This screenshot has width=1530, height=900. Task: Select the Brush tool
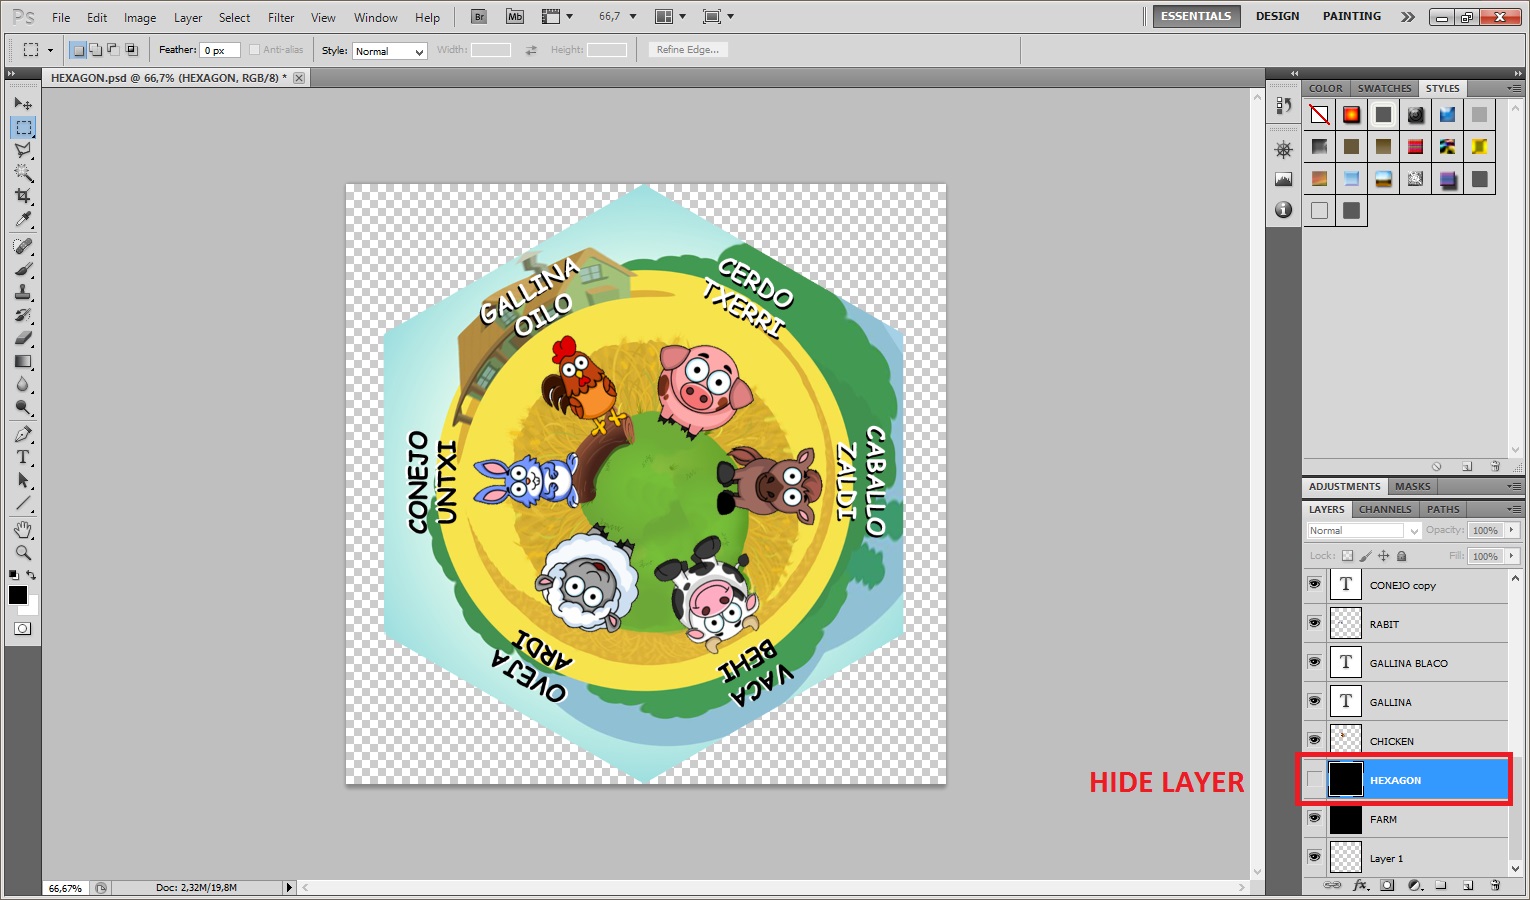[23, 269]
